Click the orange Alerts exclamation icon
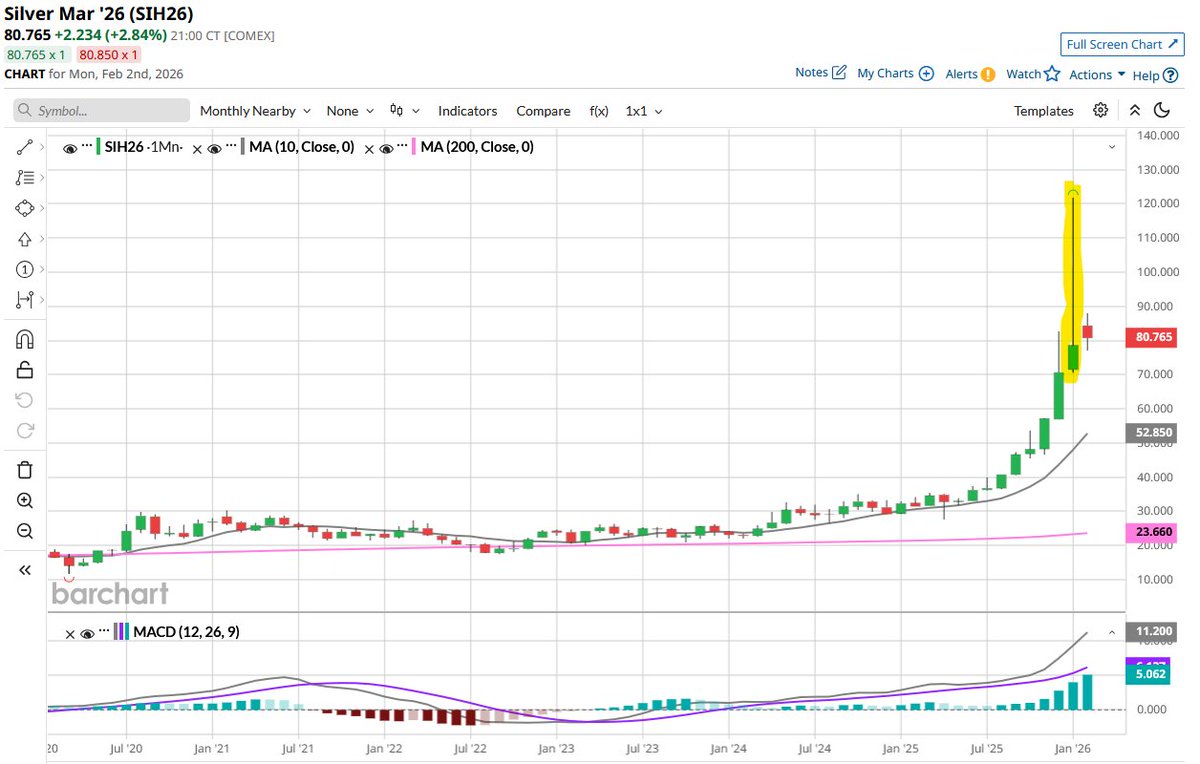This screenshot has width=1200, height=764. click(988, 74)
